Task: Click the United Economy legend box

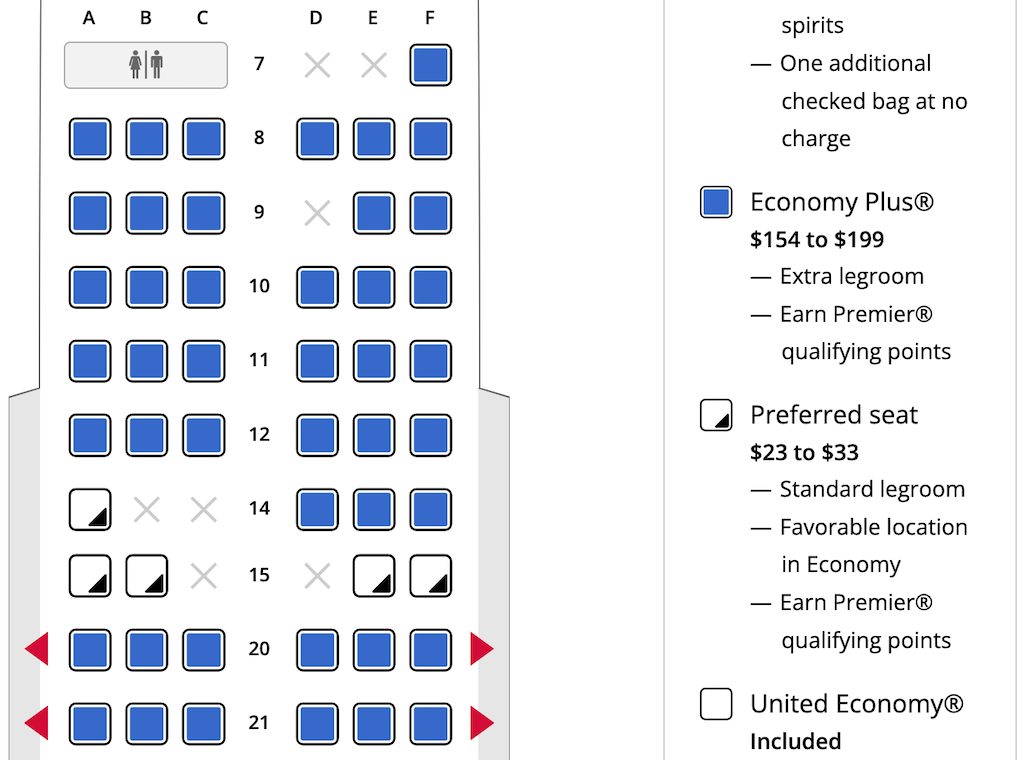Action: 716,704
